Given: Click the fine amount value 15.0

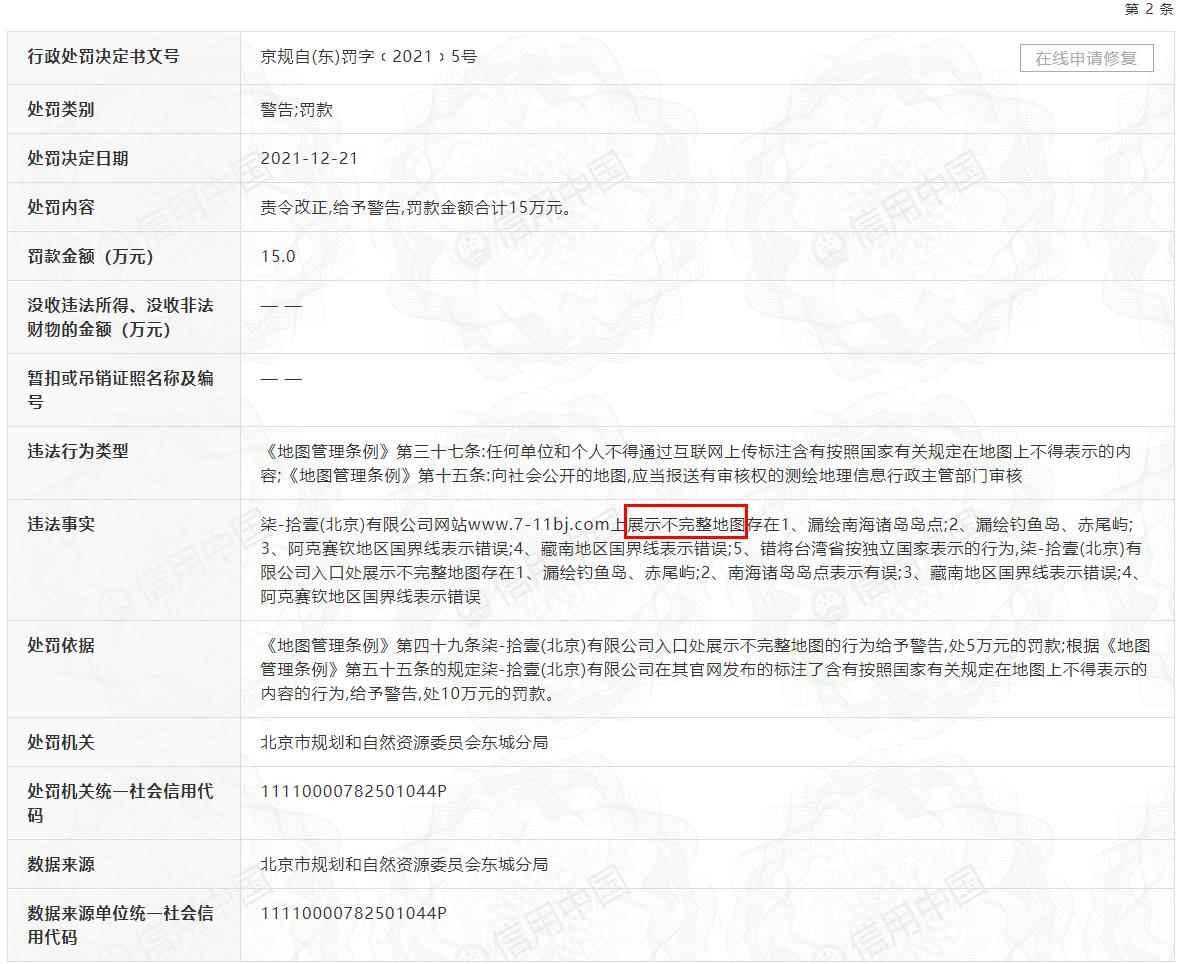Looking at the screenshot, I should [x=278, y=257].
